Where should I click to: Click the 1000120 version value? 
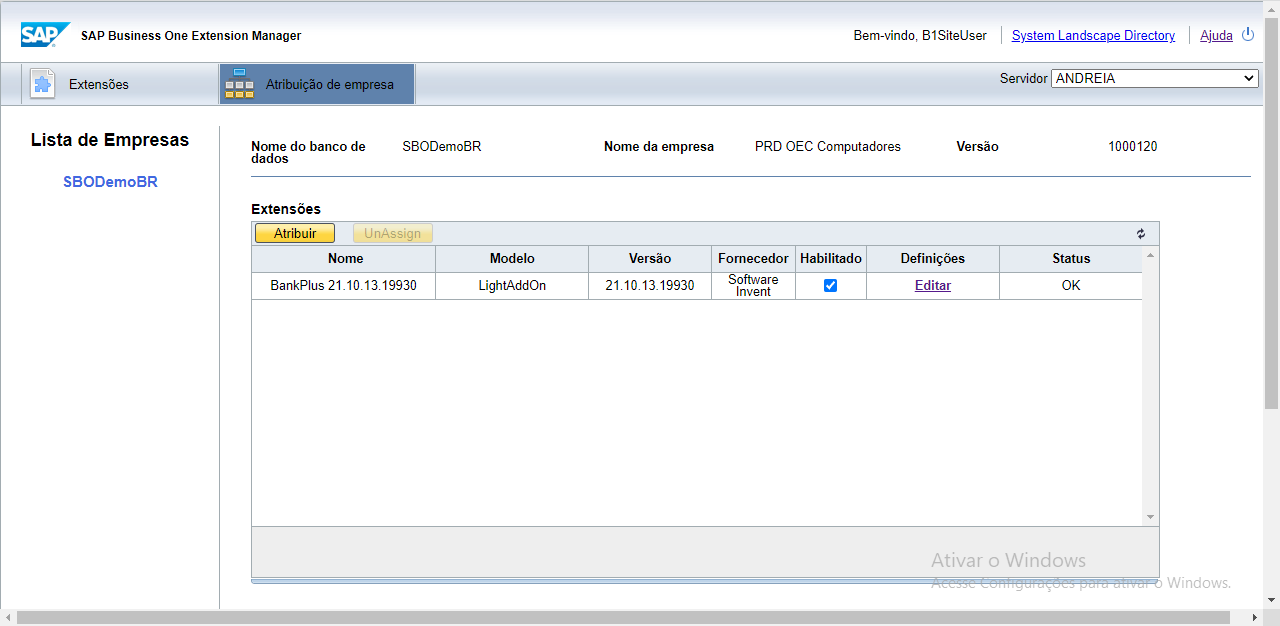click(x=1133, y=147)
